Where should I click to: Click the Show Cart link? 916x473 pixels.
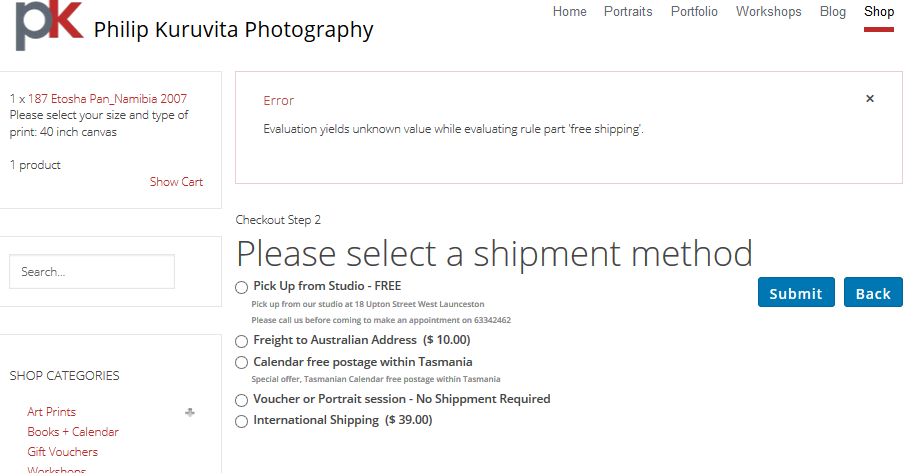tap(176, 182)
